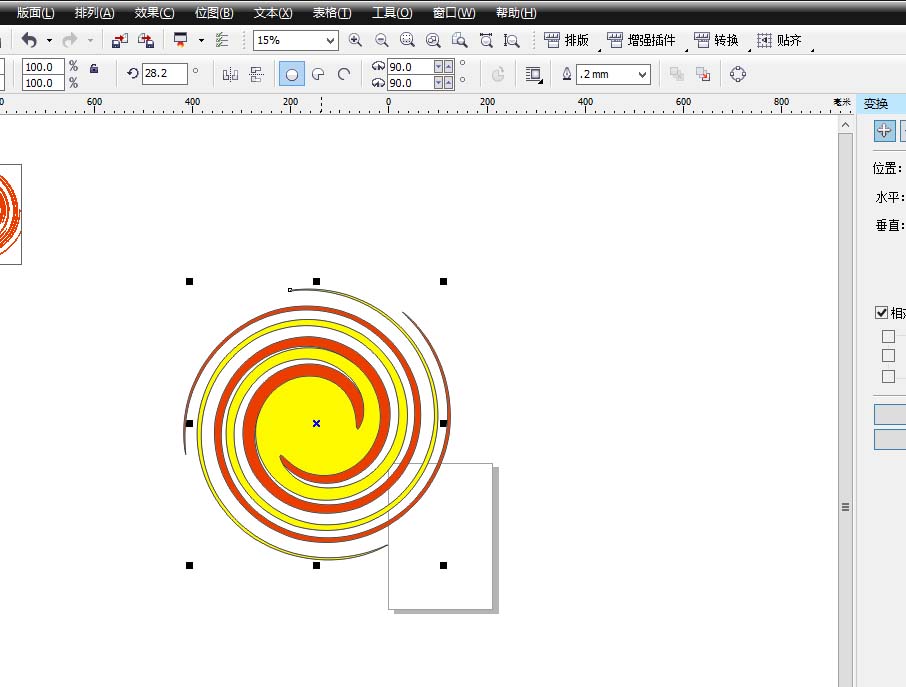Uncheck the 相对 checkbox in transform panel
This screenshot has width=906, height=687.
[x=881, y=313]
